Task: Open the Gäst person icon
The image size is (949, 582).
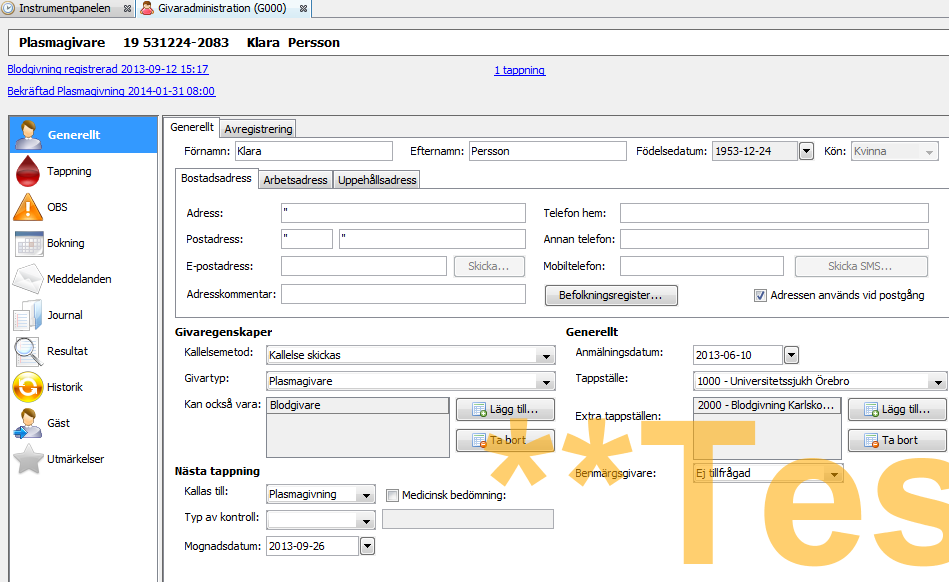Action: [28, 423]
